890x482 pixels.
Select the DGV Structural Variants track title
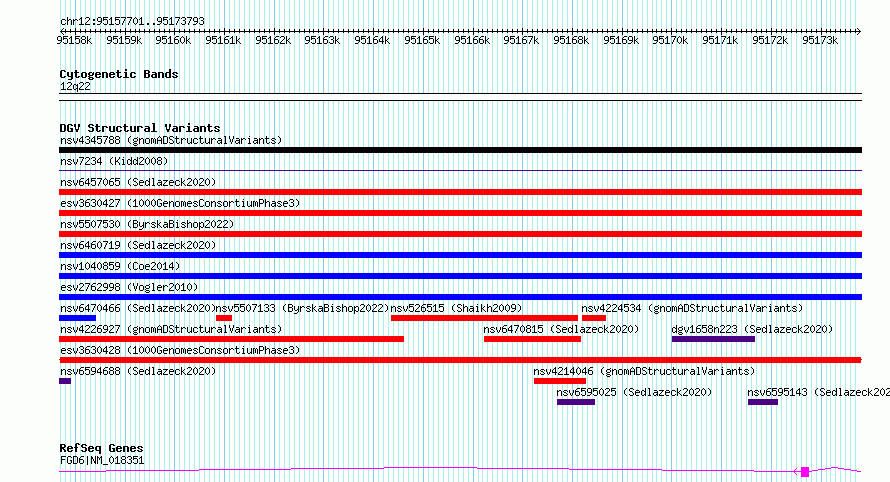tap(140, 128)
